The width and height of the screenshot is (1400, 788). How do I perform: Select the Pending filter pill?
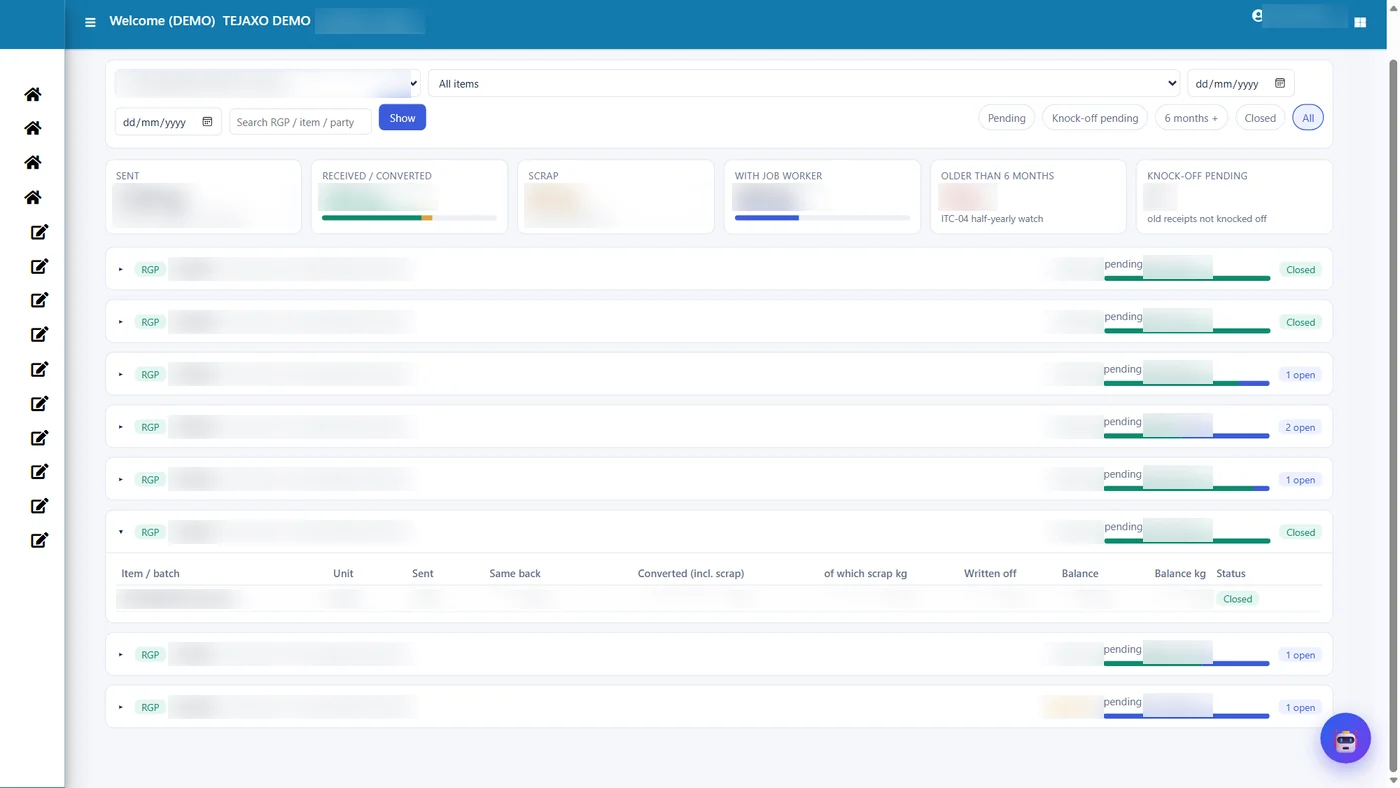[x=1006, y=118]
